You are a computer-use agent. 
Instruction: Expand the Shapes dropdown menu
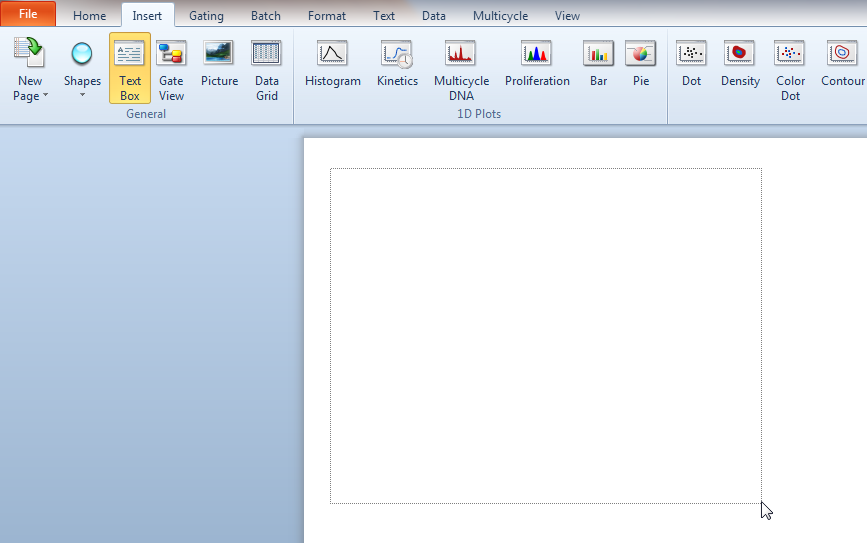(x=82, y=88)
